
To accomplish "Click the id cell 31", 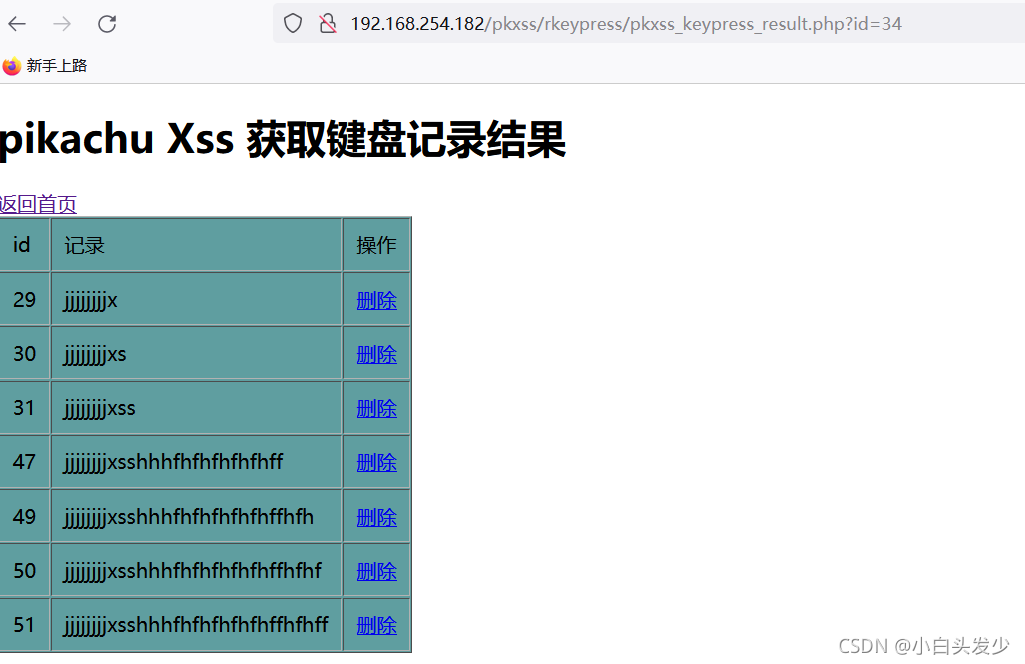I will [24, 408].
